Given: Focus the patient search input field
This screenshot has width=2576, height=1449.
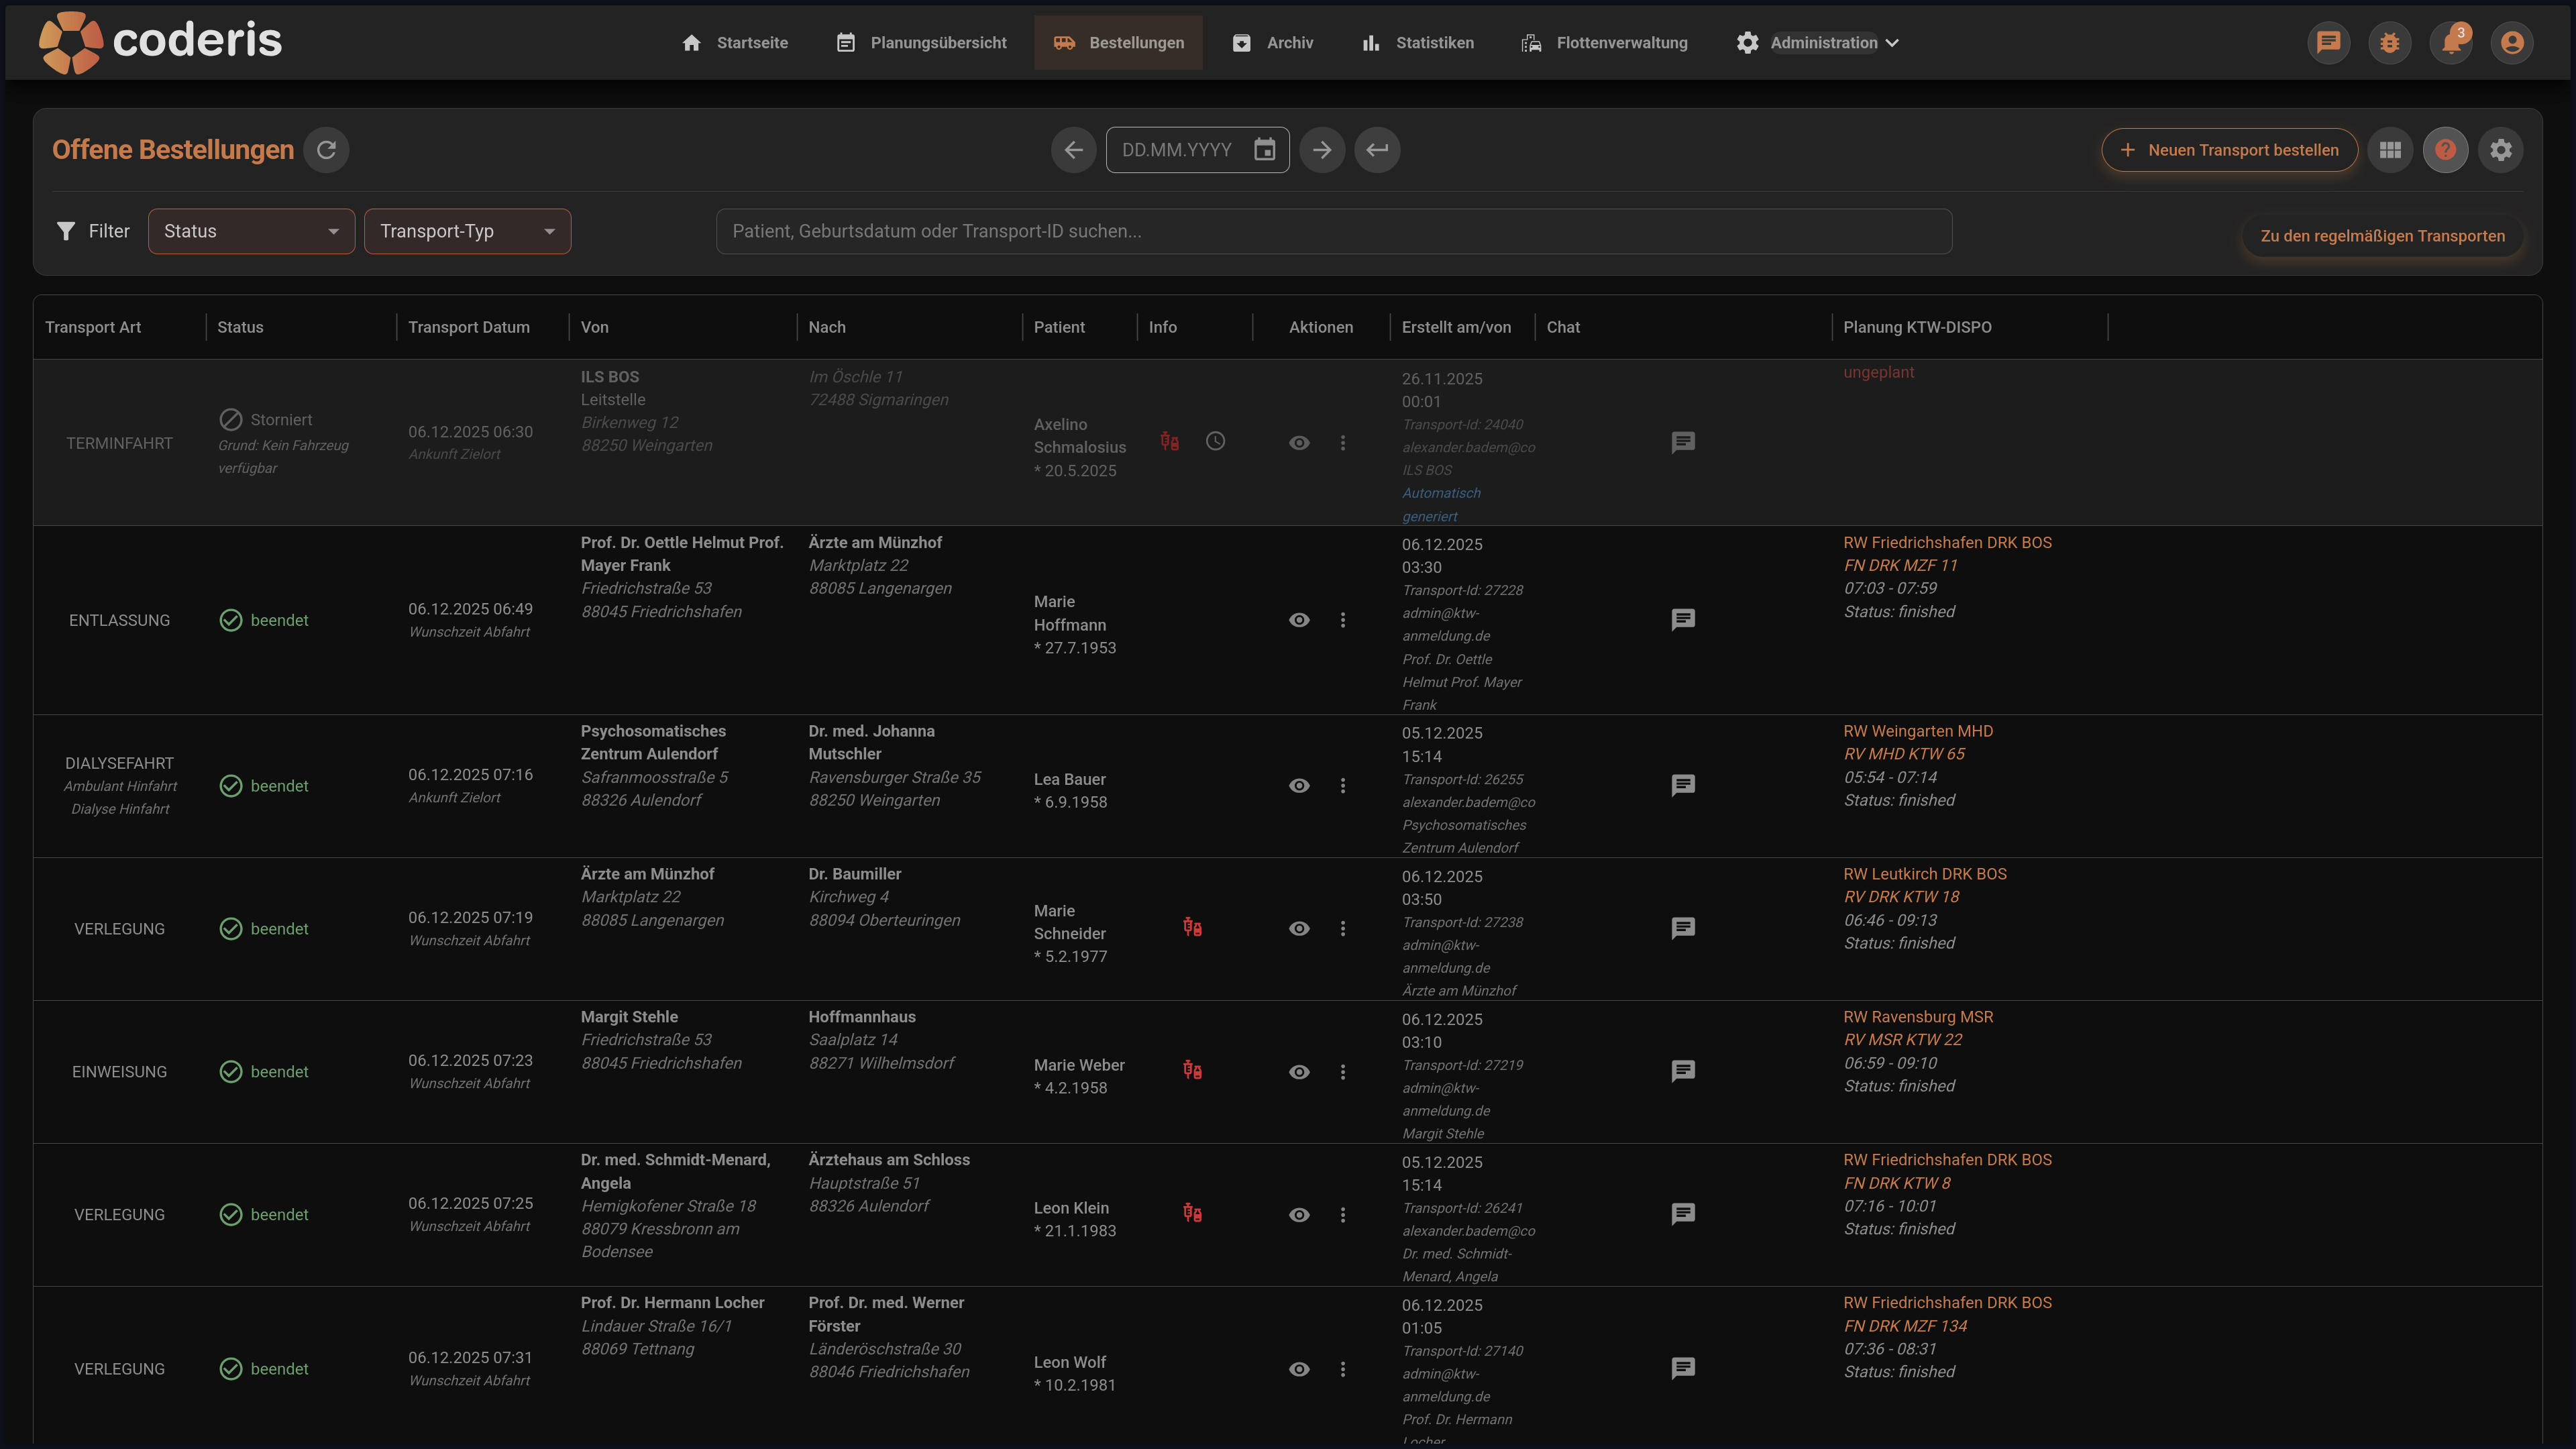Looking at the screenshot, I should (1333, 231).
